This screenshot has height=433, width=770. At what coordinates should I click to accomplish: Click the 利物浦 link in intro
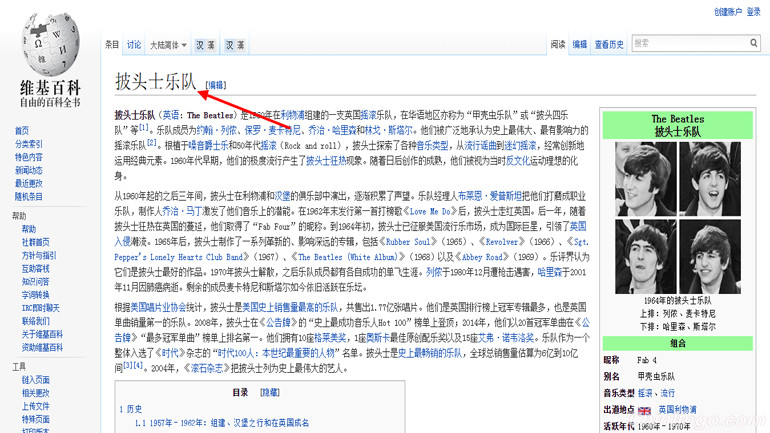point(293,115)
